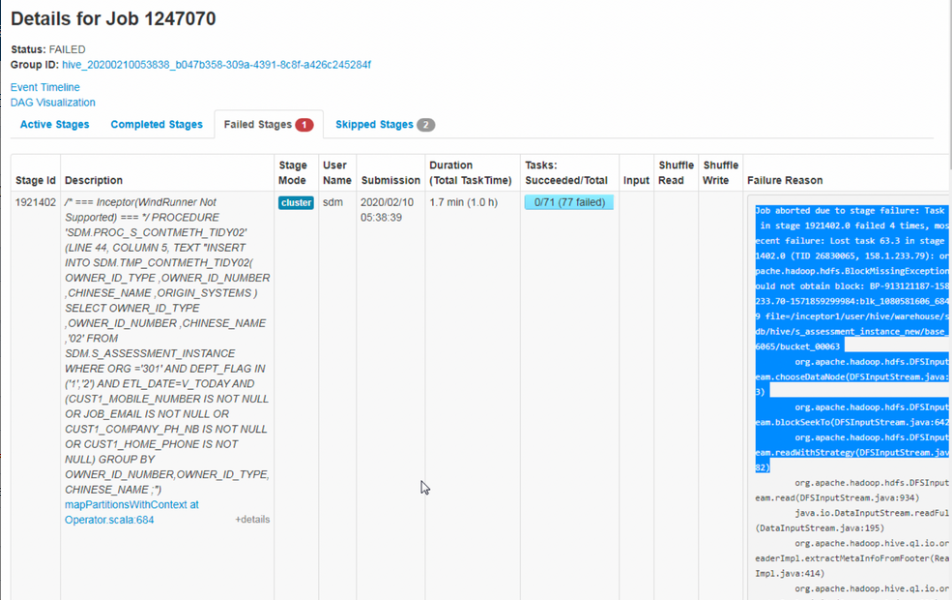Open the mapPartitionsWithContext at Operator.scala:684 link
The height and width of the screenshot is (600, 952).
click(131, 512)
